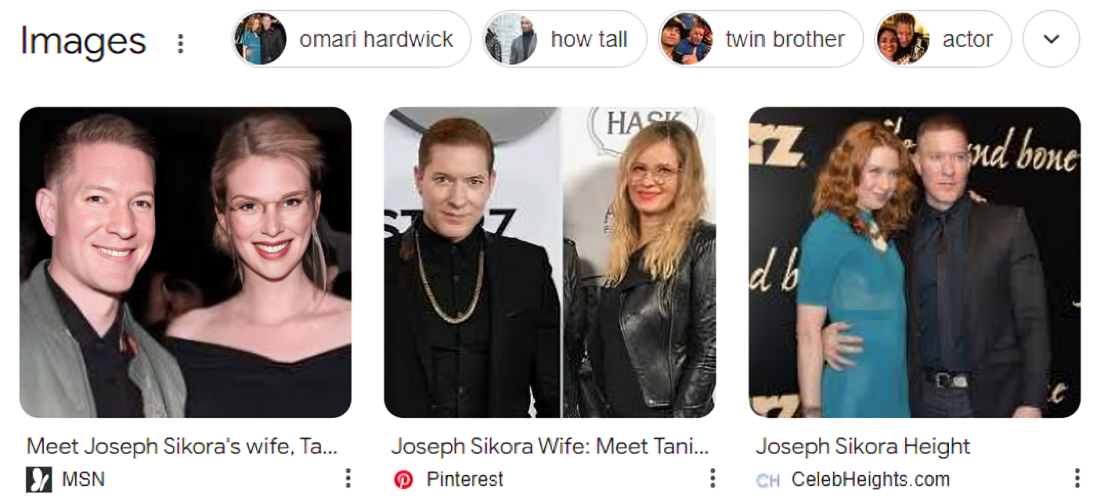Viewport: 1115px width, 504px height.
Task: Click the Pinterest logo icon
Action: (x=403, y=480)
